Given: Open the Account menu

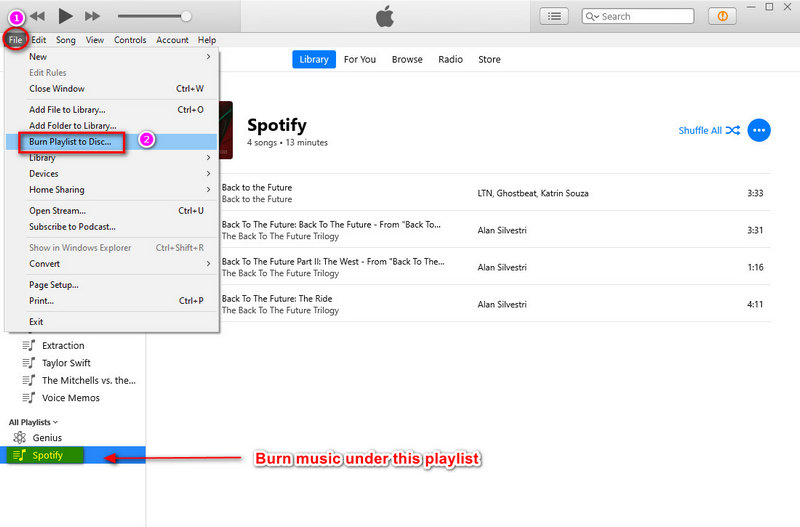Looking at the screenshot, I should (x=172, y=40).
